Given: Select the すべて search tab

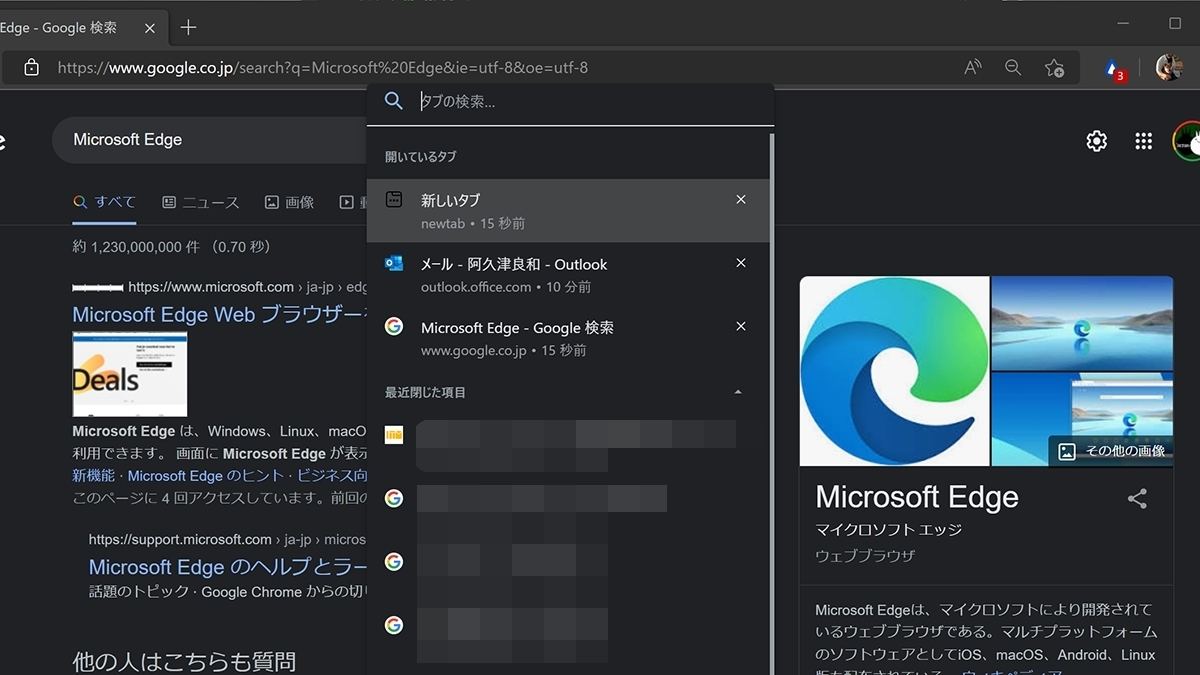Looking at the screenshot, I should [104, 202].
